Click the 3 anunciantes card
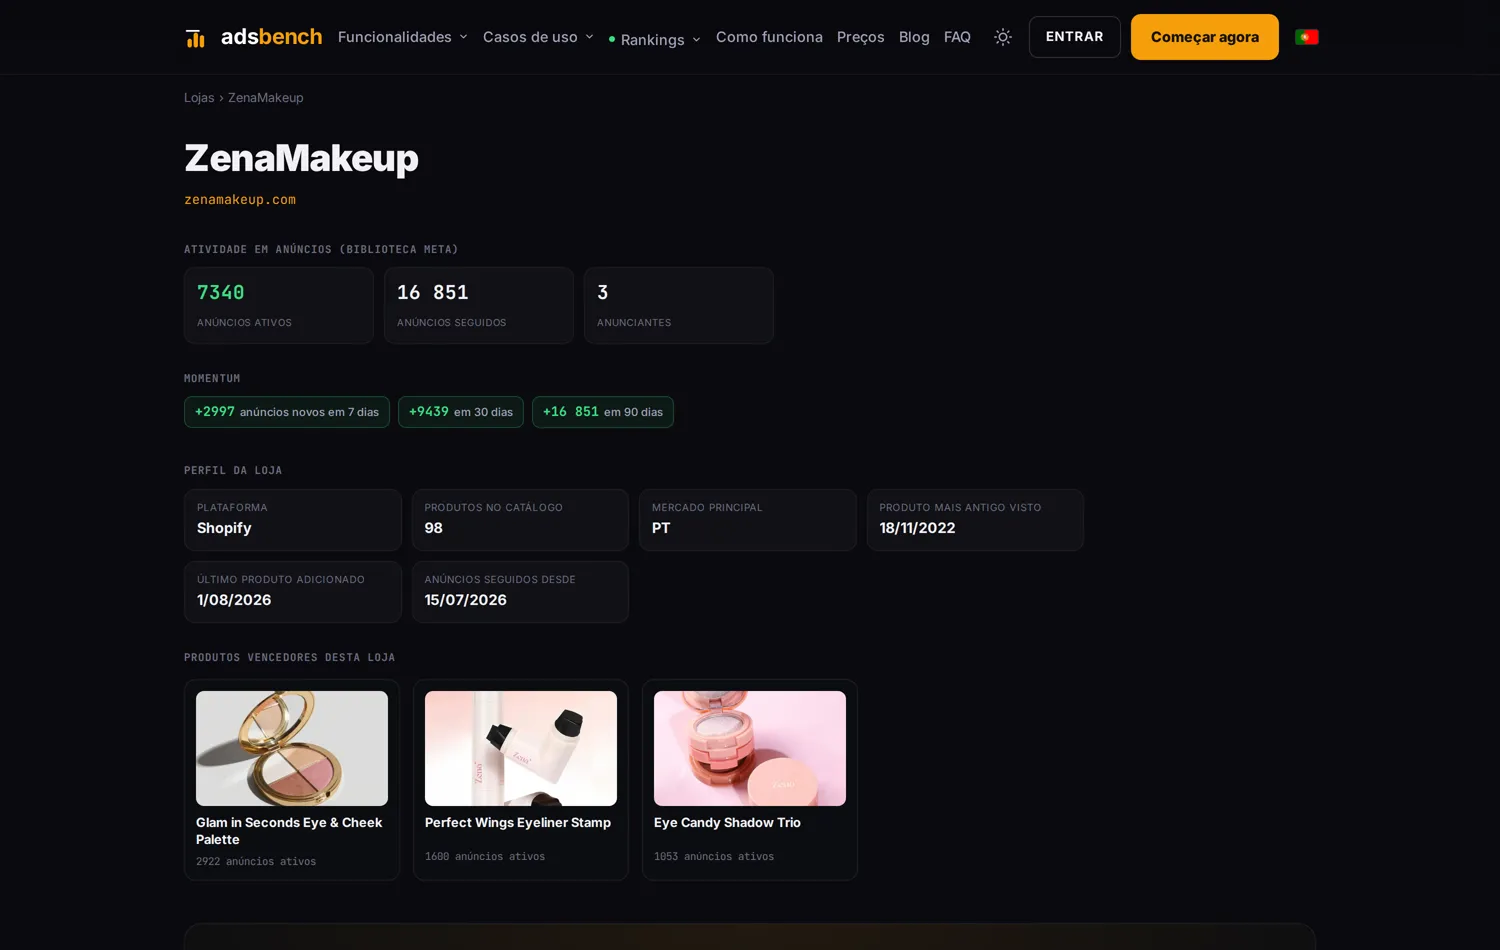The height and width of the screenshot is (950, 1500). pyautogui.click(x=679, y=306)
